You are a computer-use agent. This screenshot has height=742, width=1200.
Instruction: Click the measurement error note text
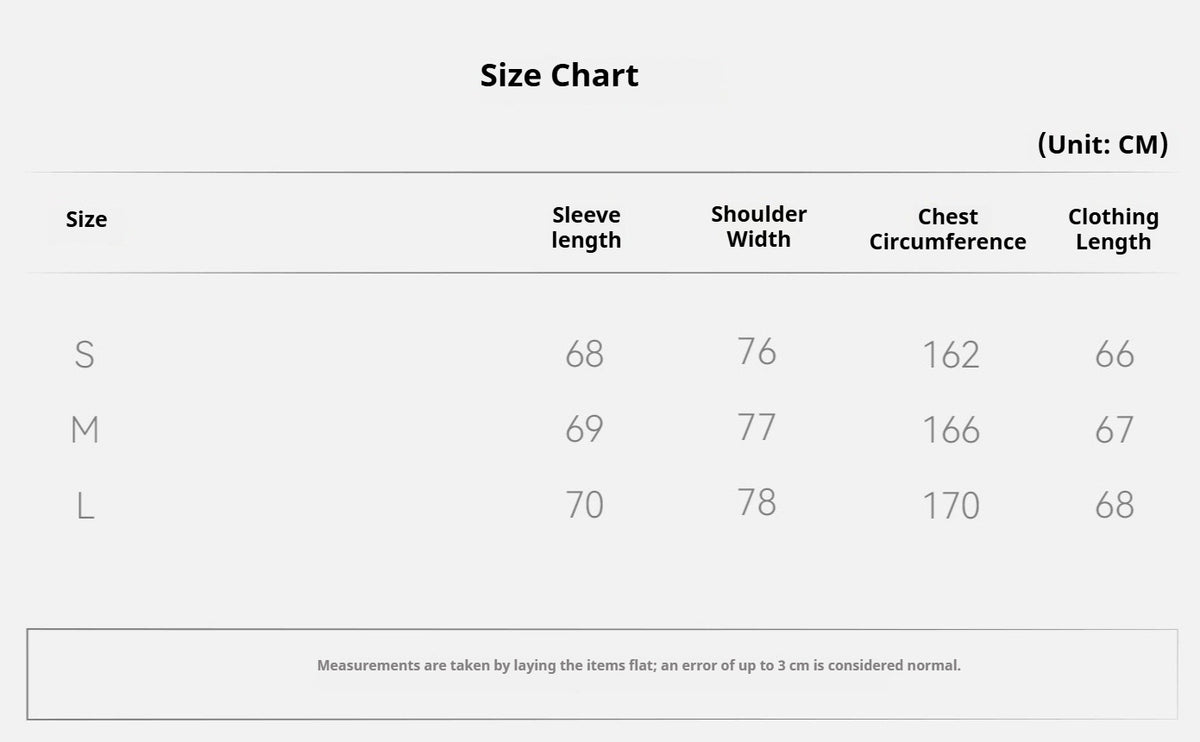[x=639, y=665]
